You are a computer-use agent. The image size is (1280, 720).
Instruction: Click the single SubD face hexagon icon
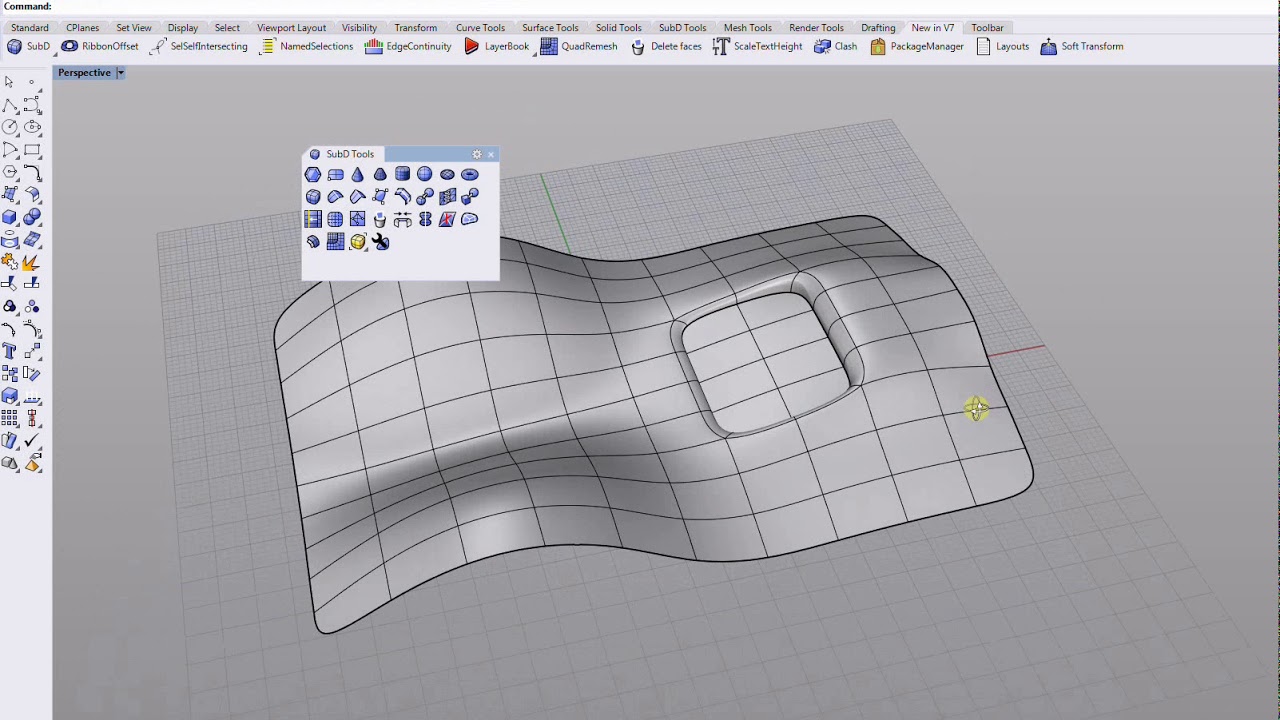(313, 175)
